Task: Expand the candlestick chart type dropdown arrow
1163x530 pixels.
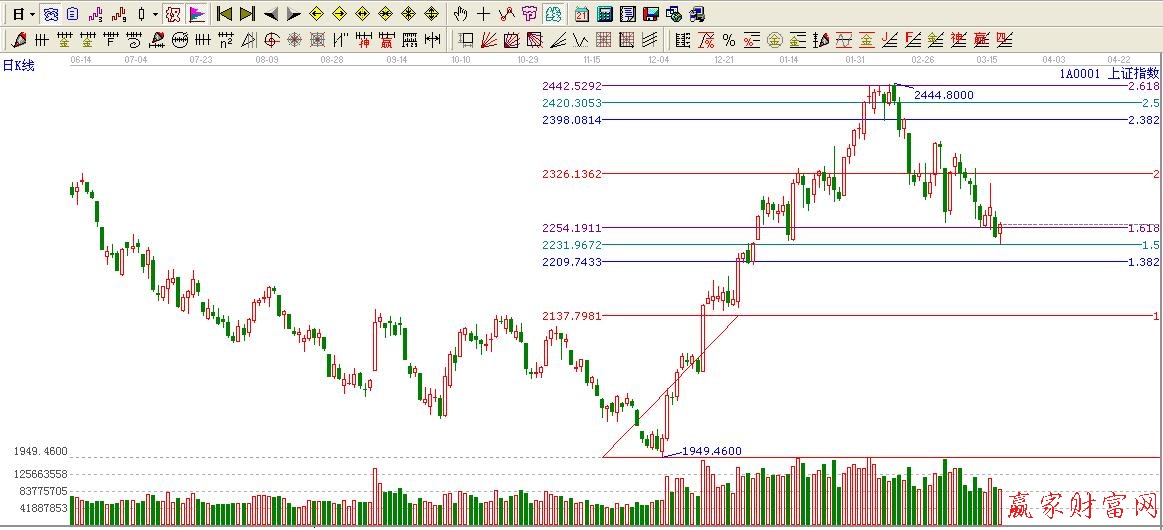Action: (155, 14)
